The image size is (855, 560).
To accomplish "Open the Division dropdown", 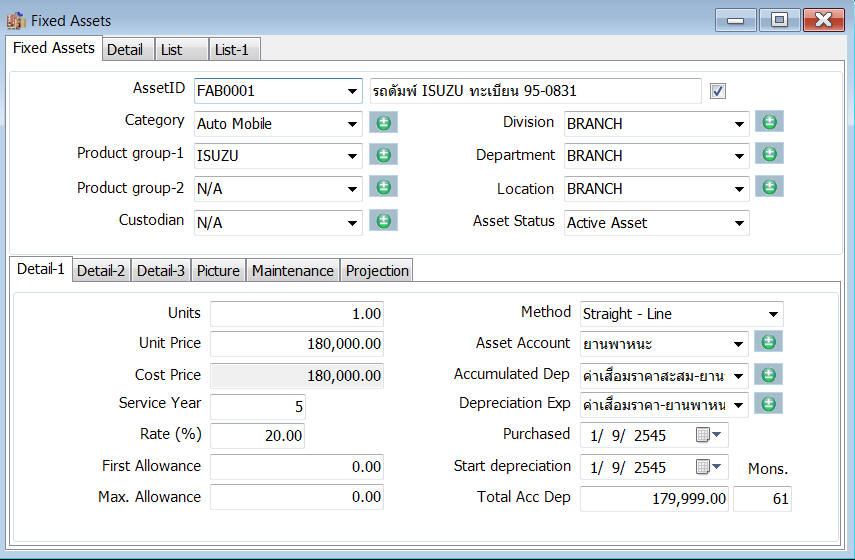I will coord(739,124).
